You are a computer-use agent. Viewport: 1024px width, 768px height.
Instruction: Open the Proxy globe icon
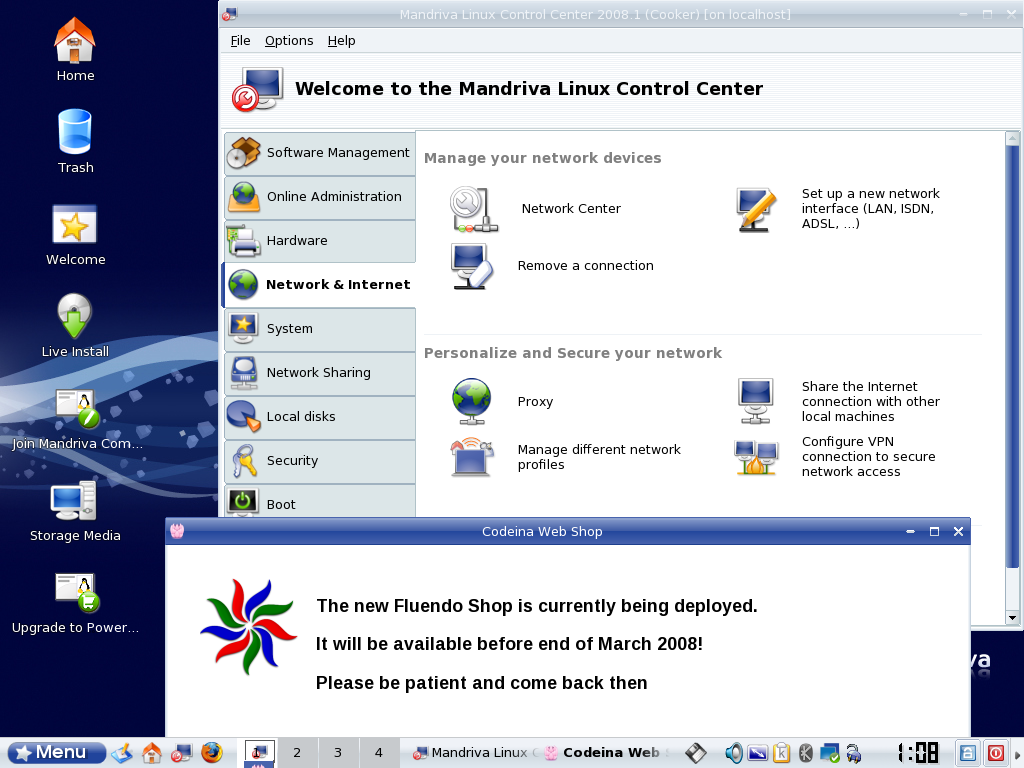coord(471,402)
